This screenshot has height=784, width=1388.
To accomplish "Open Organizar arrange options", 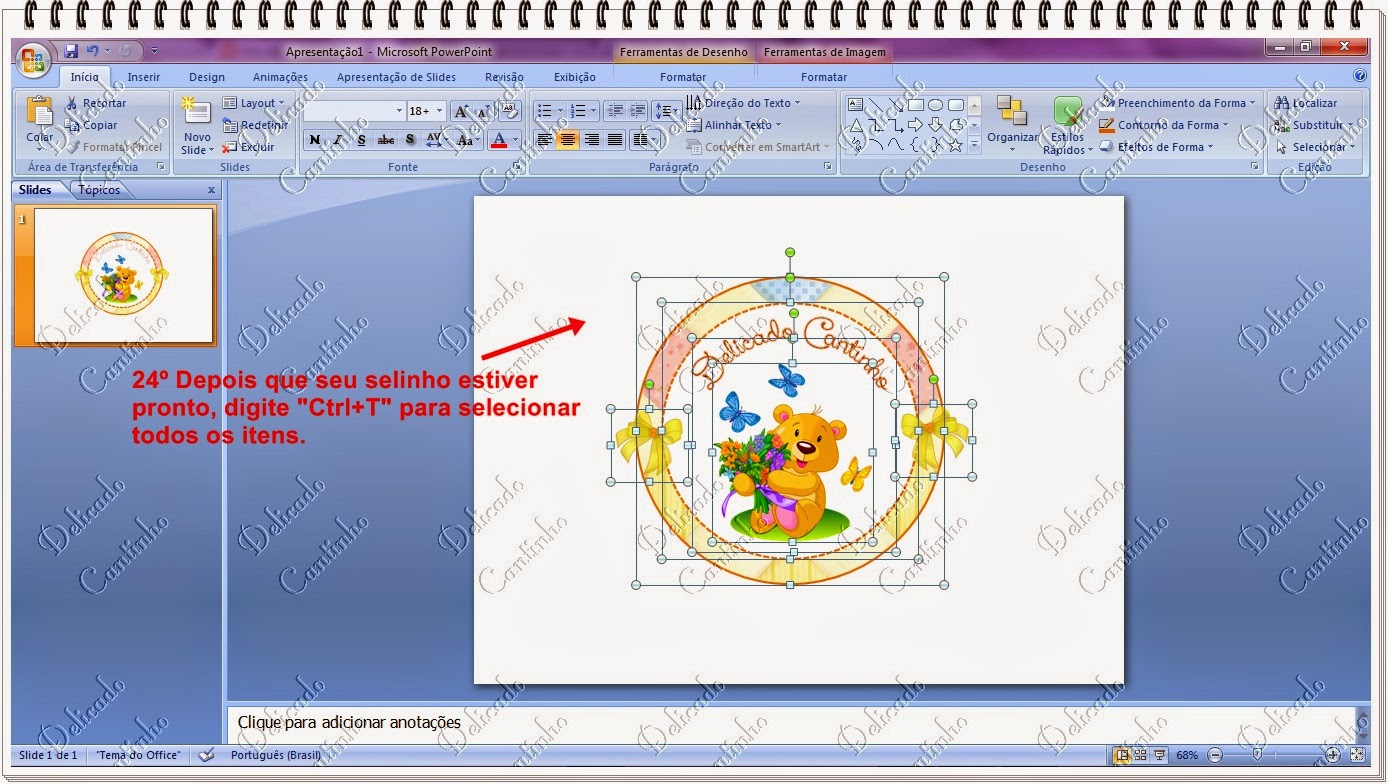I will 1012,125.
